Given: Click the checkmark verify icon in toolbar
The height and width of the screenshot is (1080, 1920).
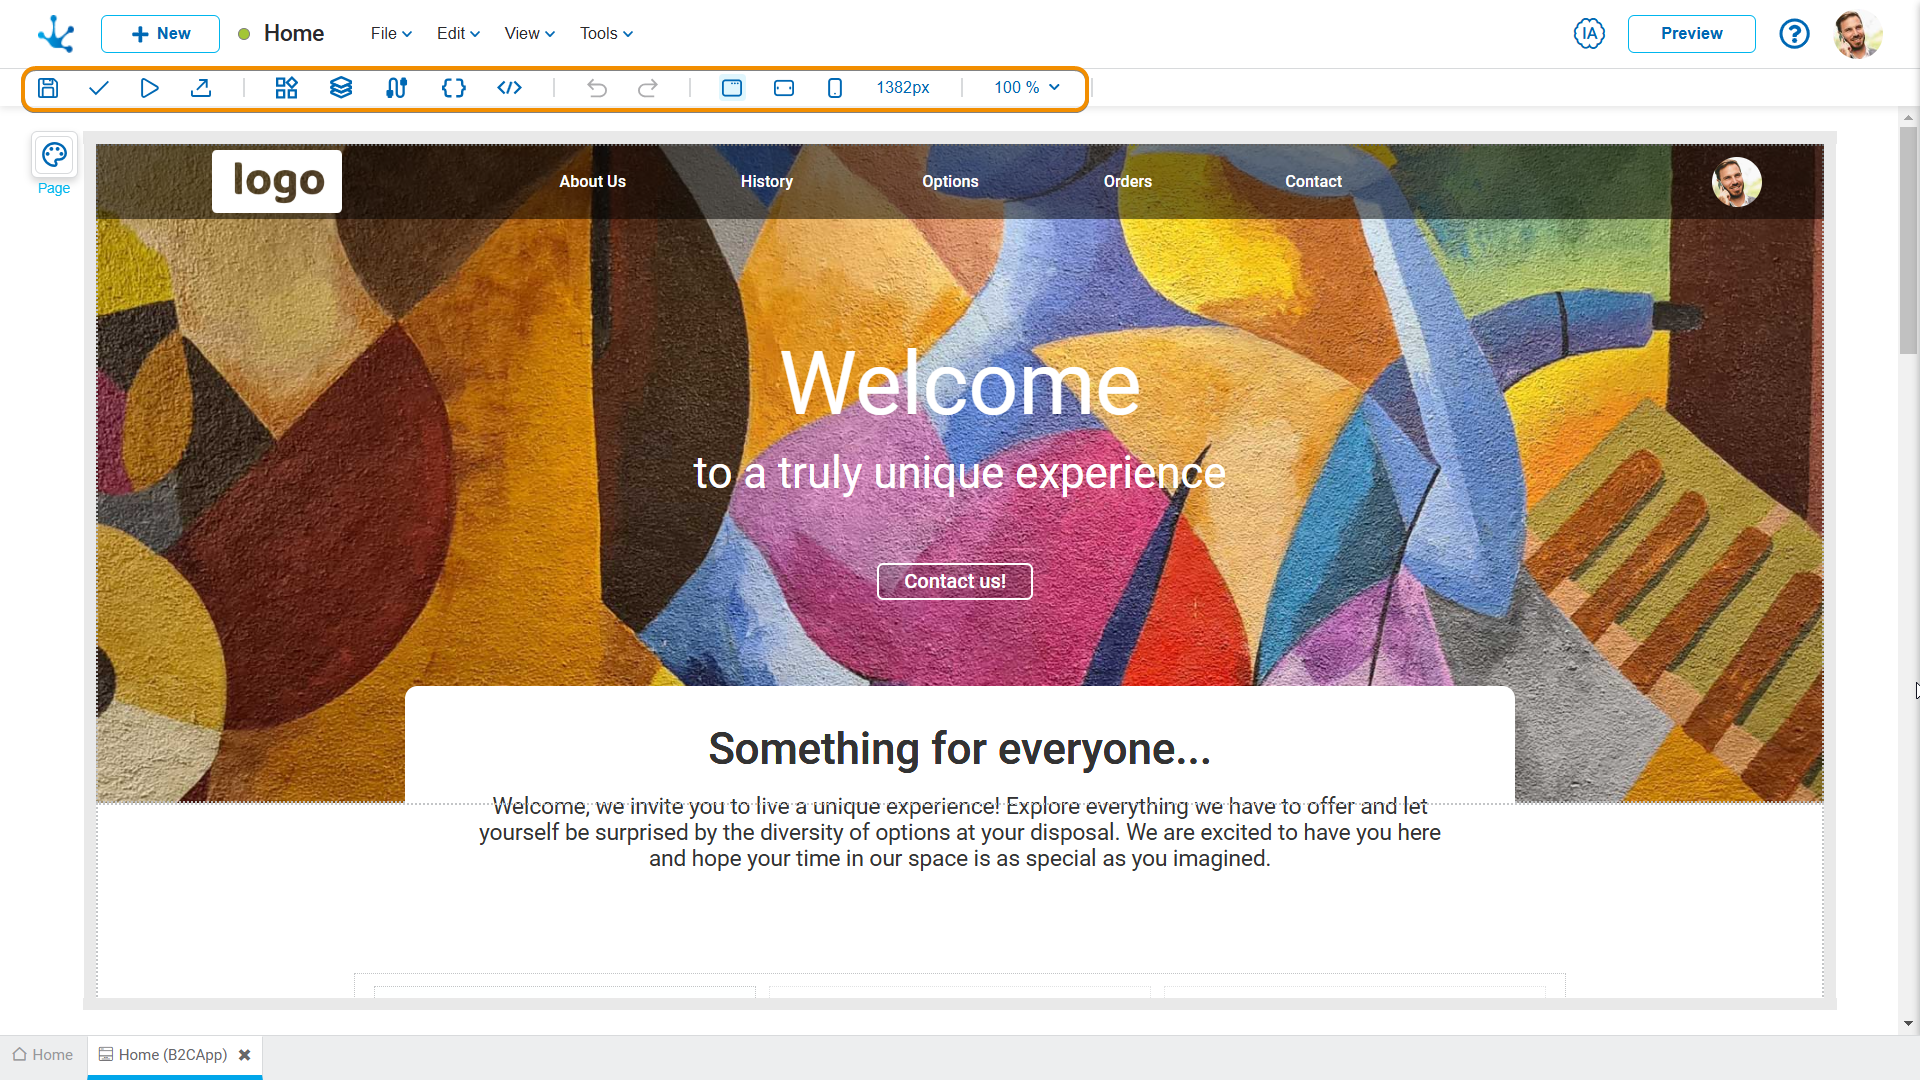Looking at the screenshot, I should [98, 88].
